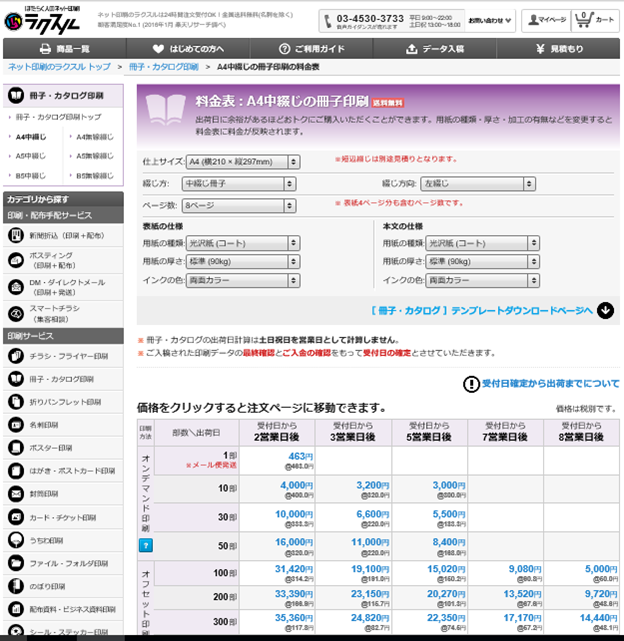Open the 仕上サイズ dropdown

(260, 160)
